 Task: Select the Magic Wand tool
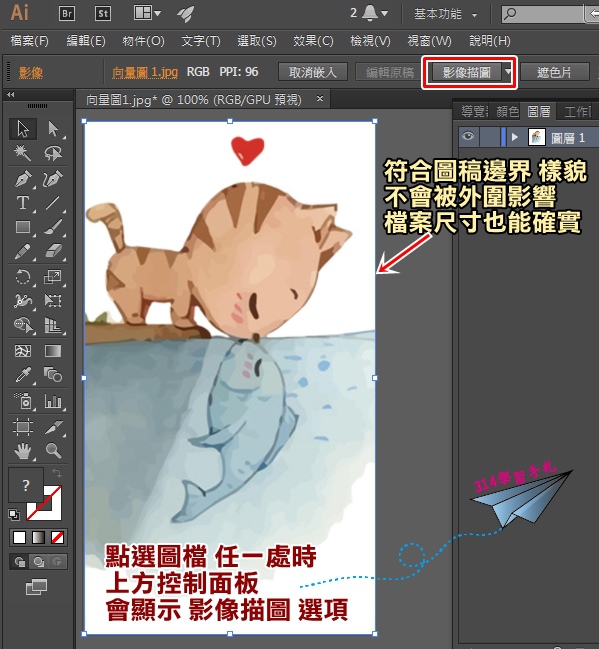[x=23, y=153]
